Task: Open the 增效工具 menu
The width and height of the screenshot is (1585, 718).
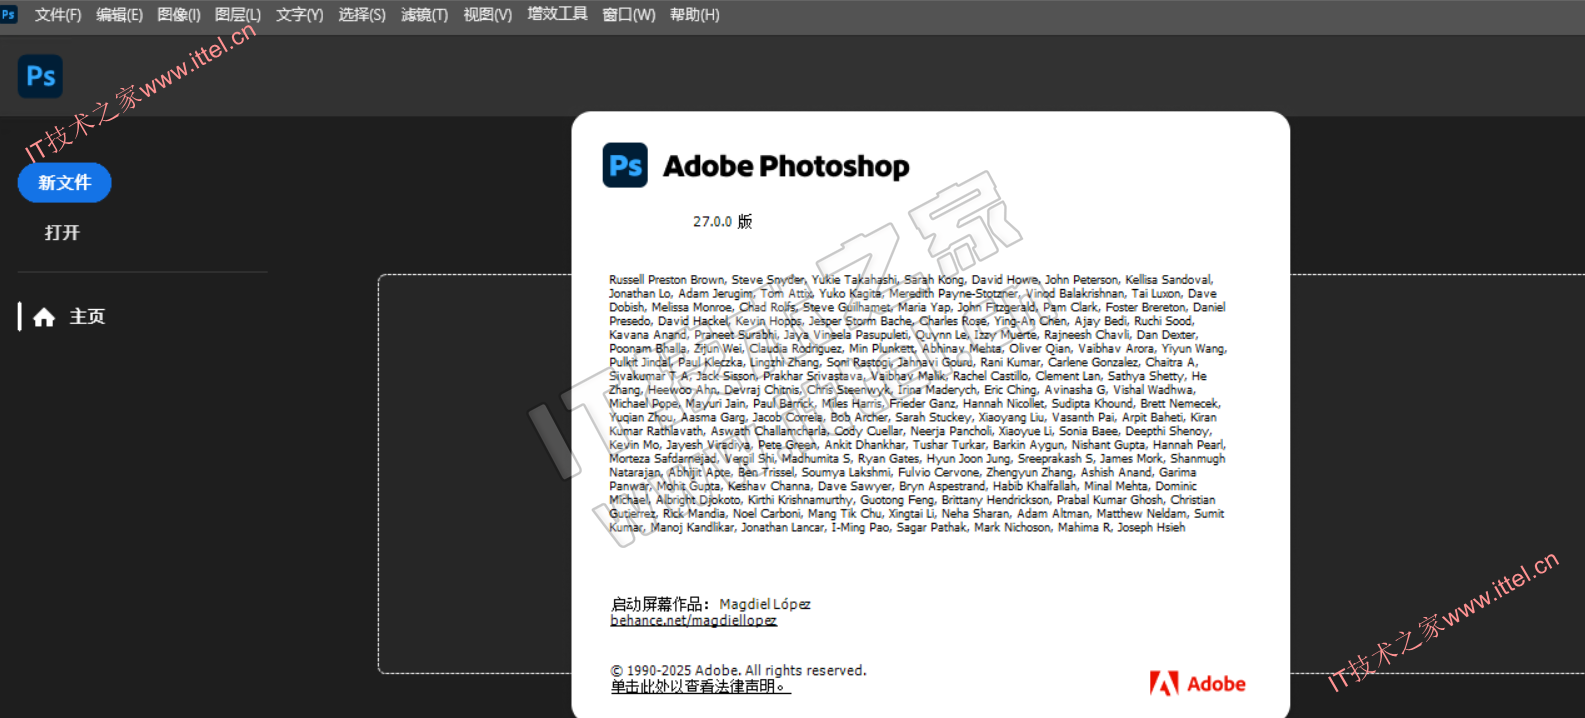Action: [557, 15]
